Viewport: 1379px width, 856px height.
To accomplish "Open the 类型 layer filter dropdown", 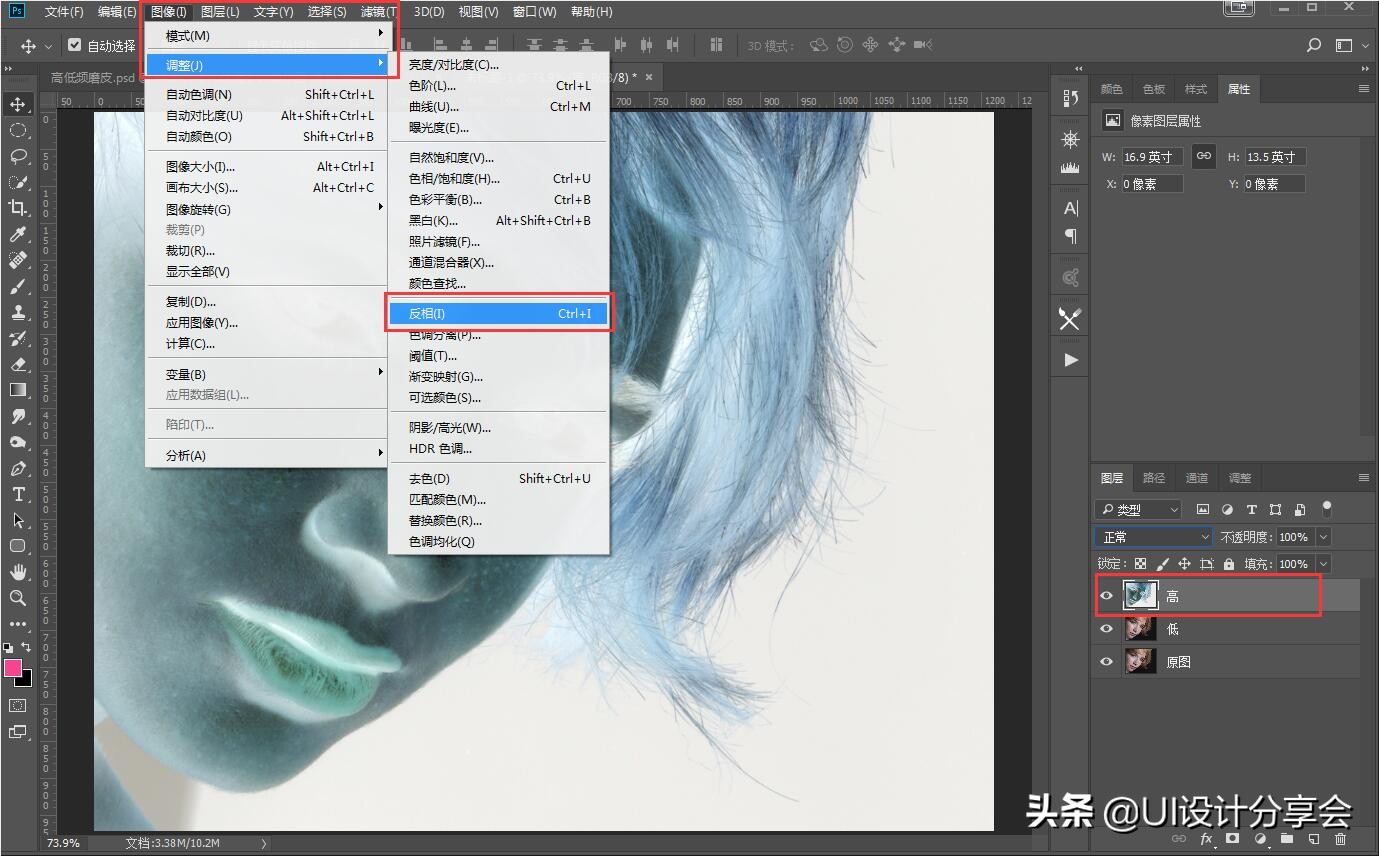I will click(x=1138, y=509).
